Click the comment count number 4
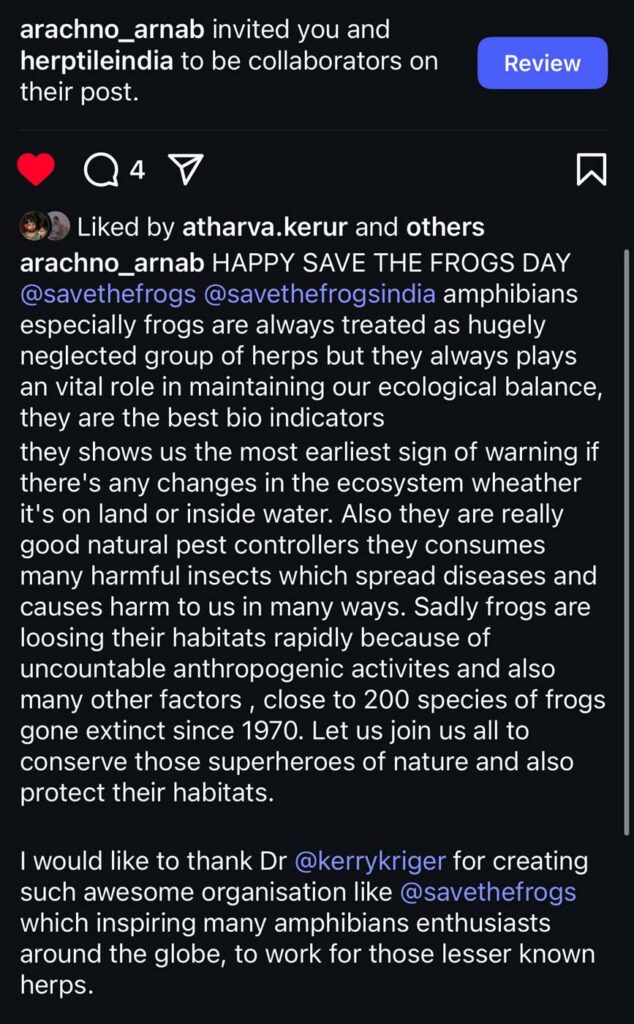Viewport: 634px width, 1024px height. tap(136, 170)
